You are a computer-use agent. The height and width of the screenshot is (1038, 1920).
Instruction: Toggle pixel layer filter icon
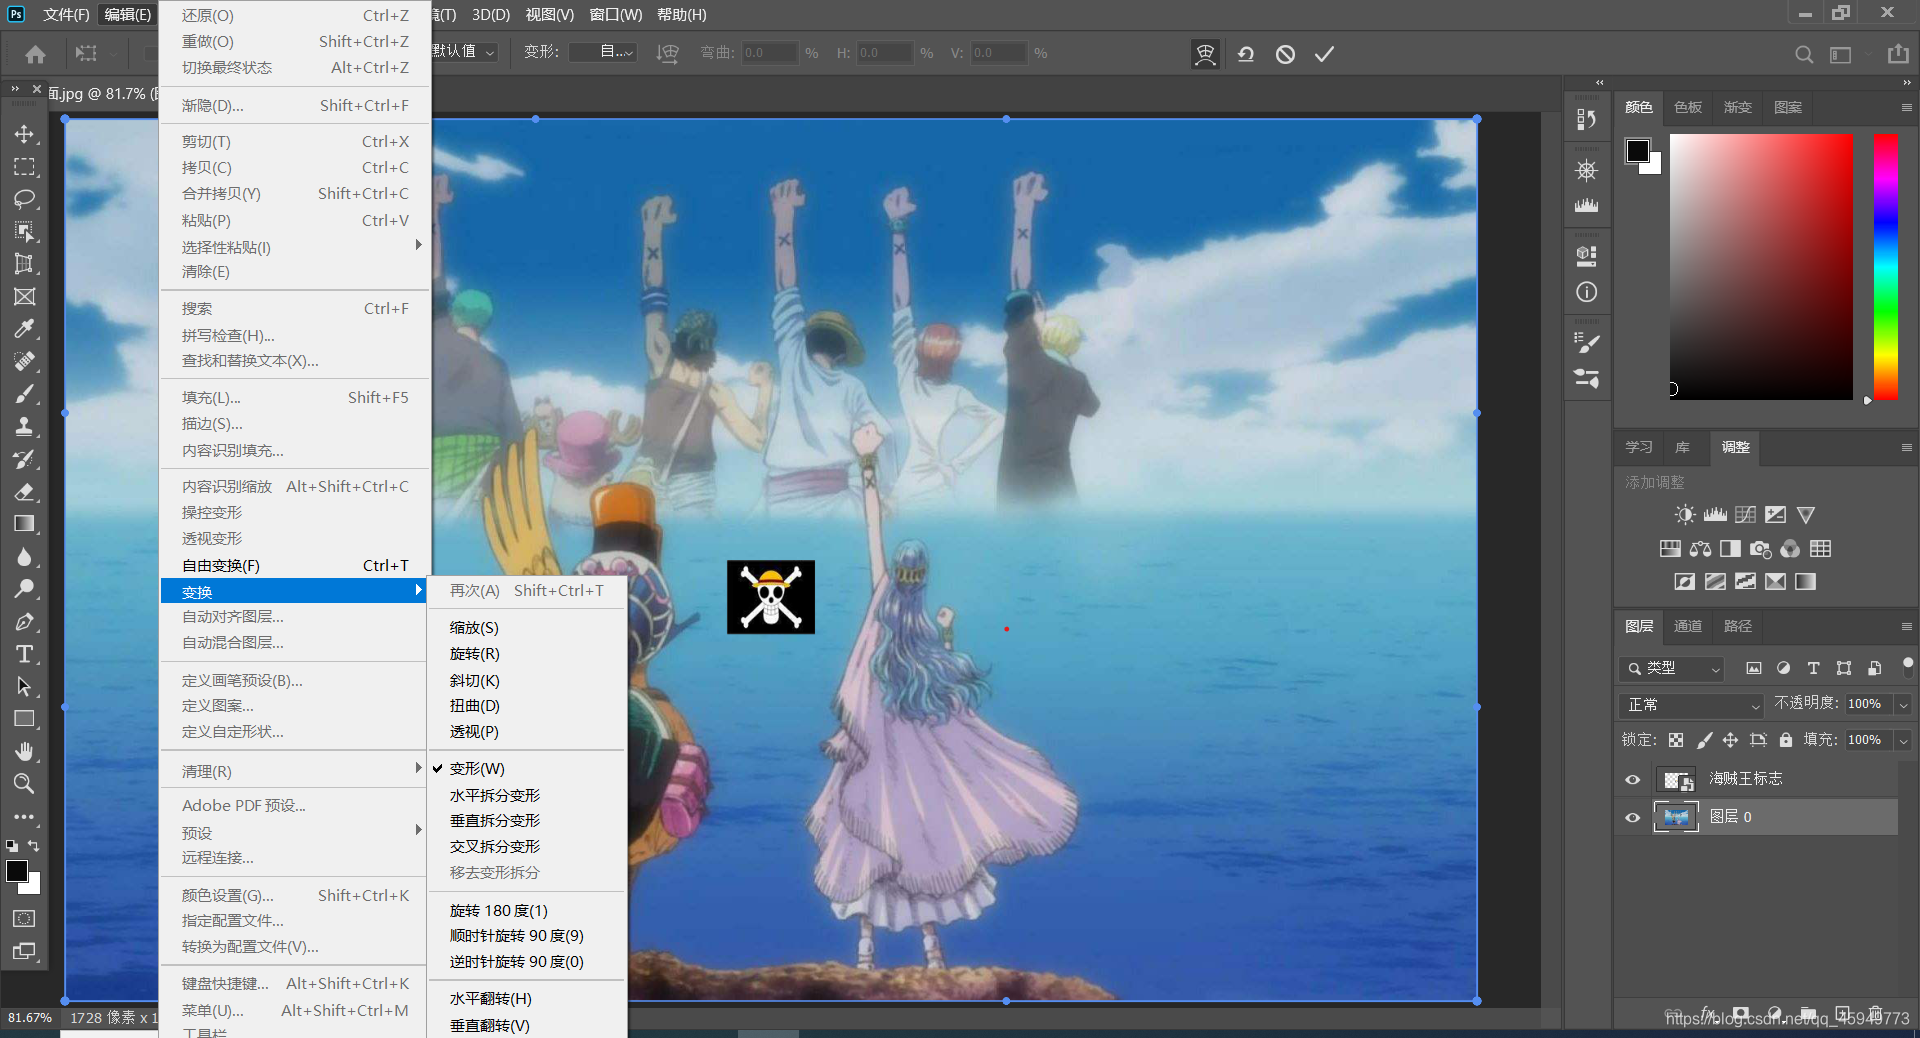(x=1754, y=668)
